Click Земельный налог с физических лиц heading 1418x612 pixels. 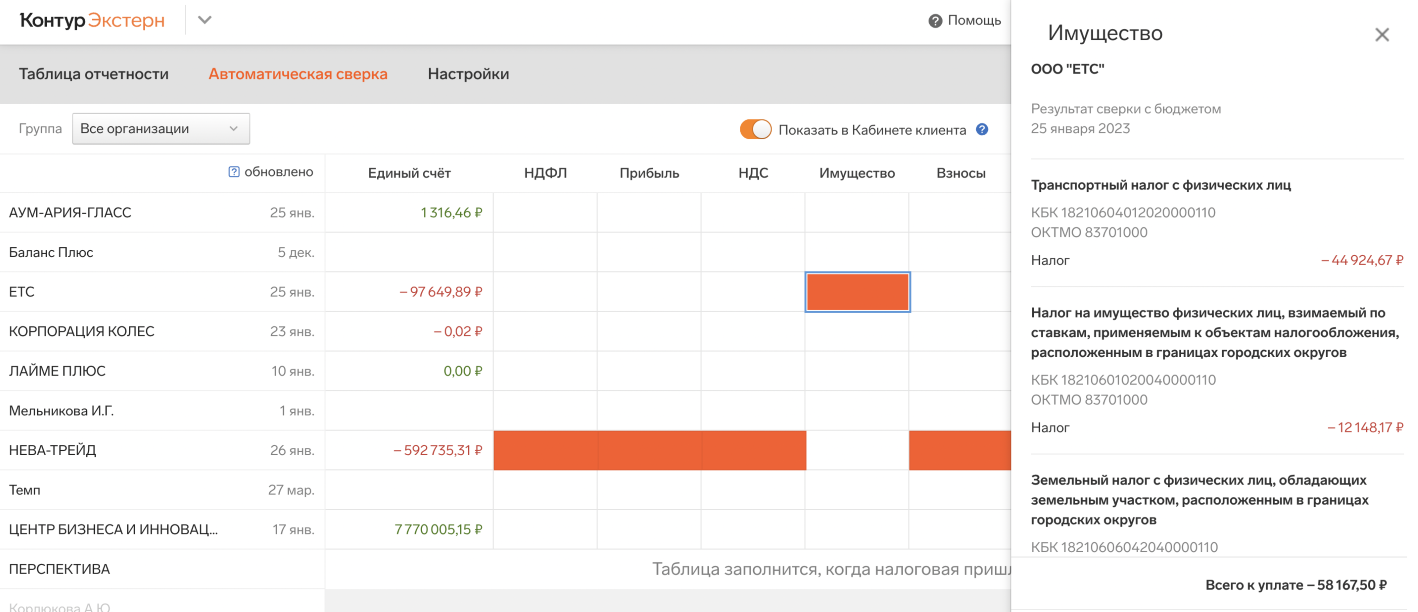(x=1200, y=500)
